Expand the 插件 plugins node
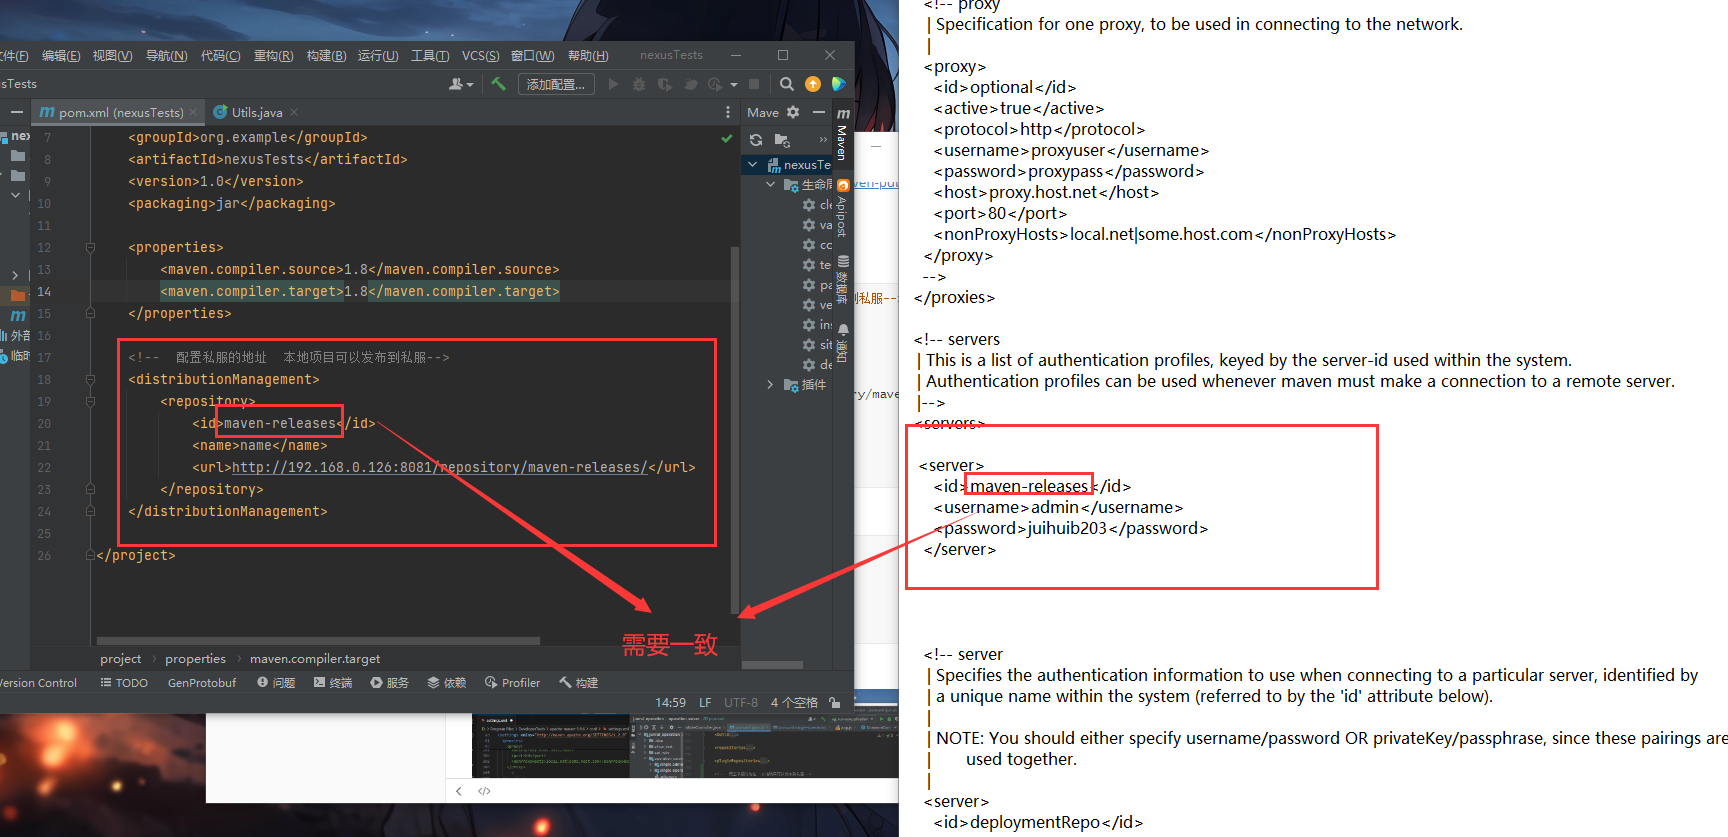 (x=770, y=384)
